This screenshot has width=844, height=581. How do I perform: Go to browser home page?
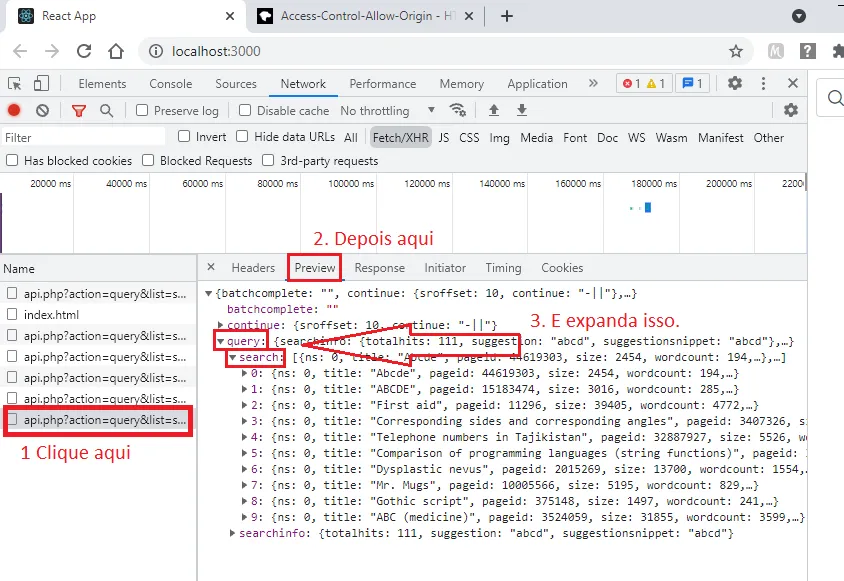116,51
